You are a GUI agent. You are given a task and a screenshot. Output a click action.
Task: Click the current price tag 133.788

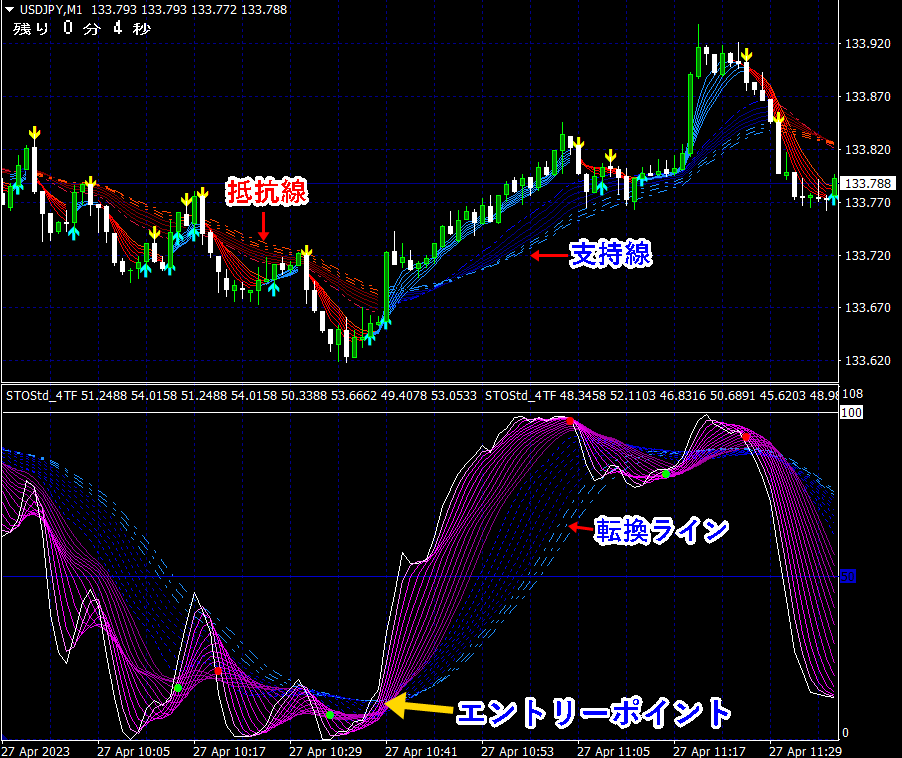[x=866, y=184]
